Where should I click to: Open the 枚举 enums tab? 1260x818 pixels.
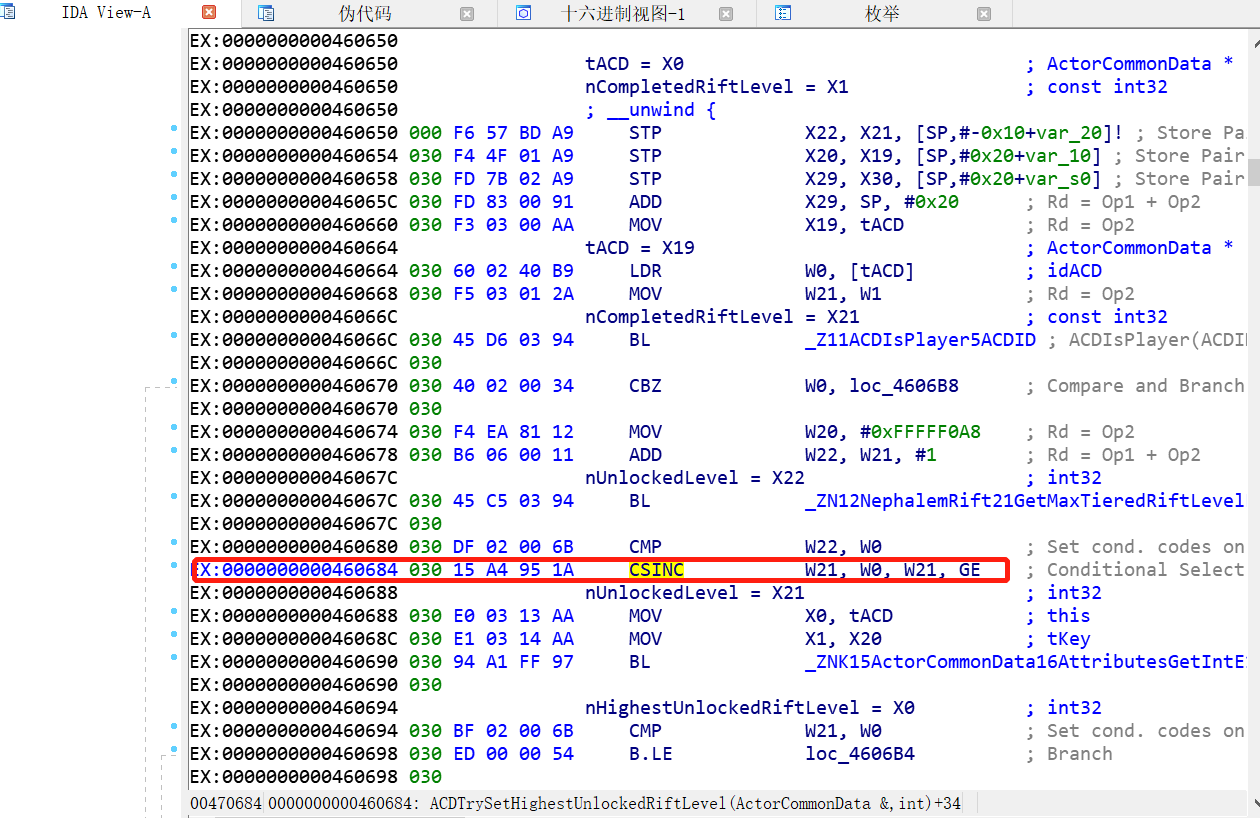click(882, 13)
